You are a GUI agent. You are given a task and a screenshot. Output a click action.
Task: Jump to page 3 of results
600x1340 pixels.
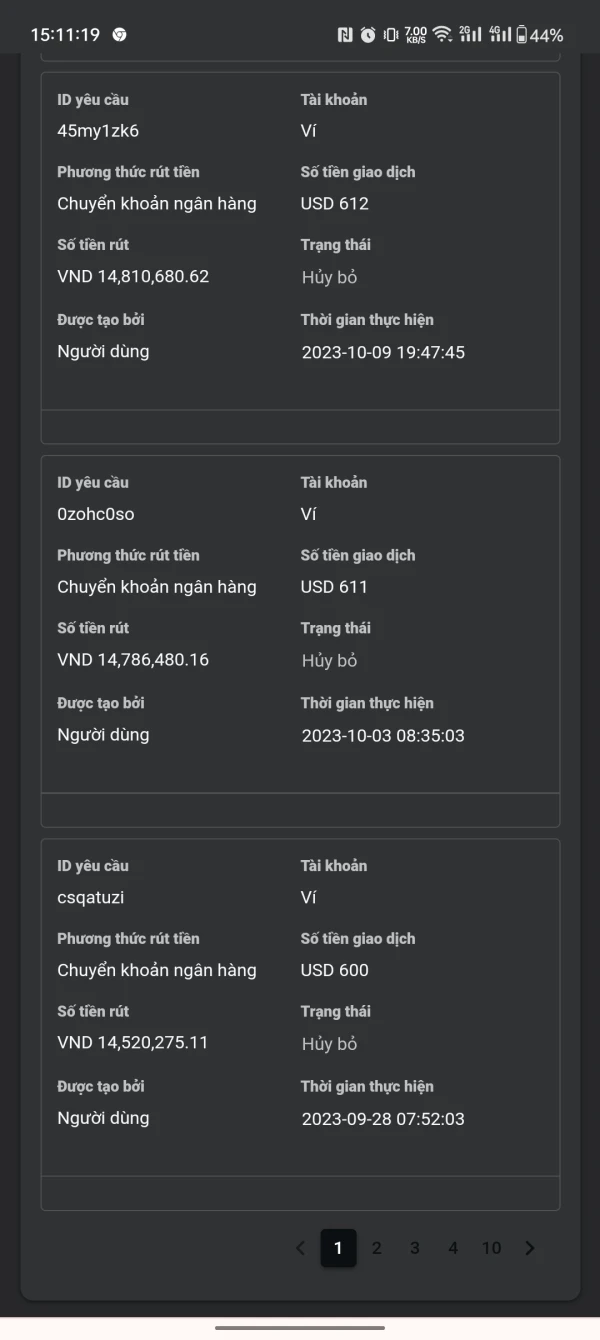415,1248
